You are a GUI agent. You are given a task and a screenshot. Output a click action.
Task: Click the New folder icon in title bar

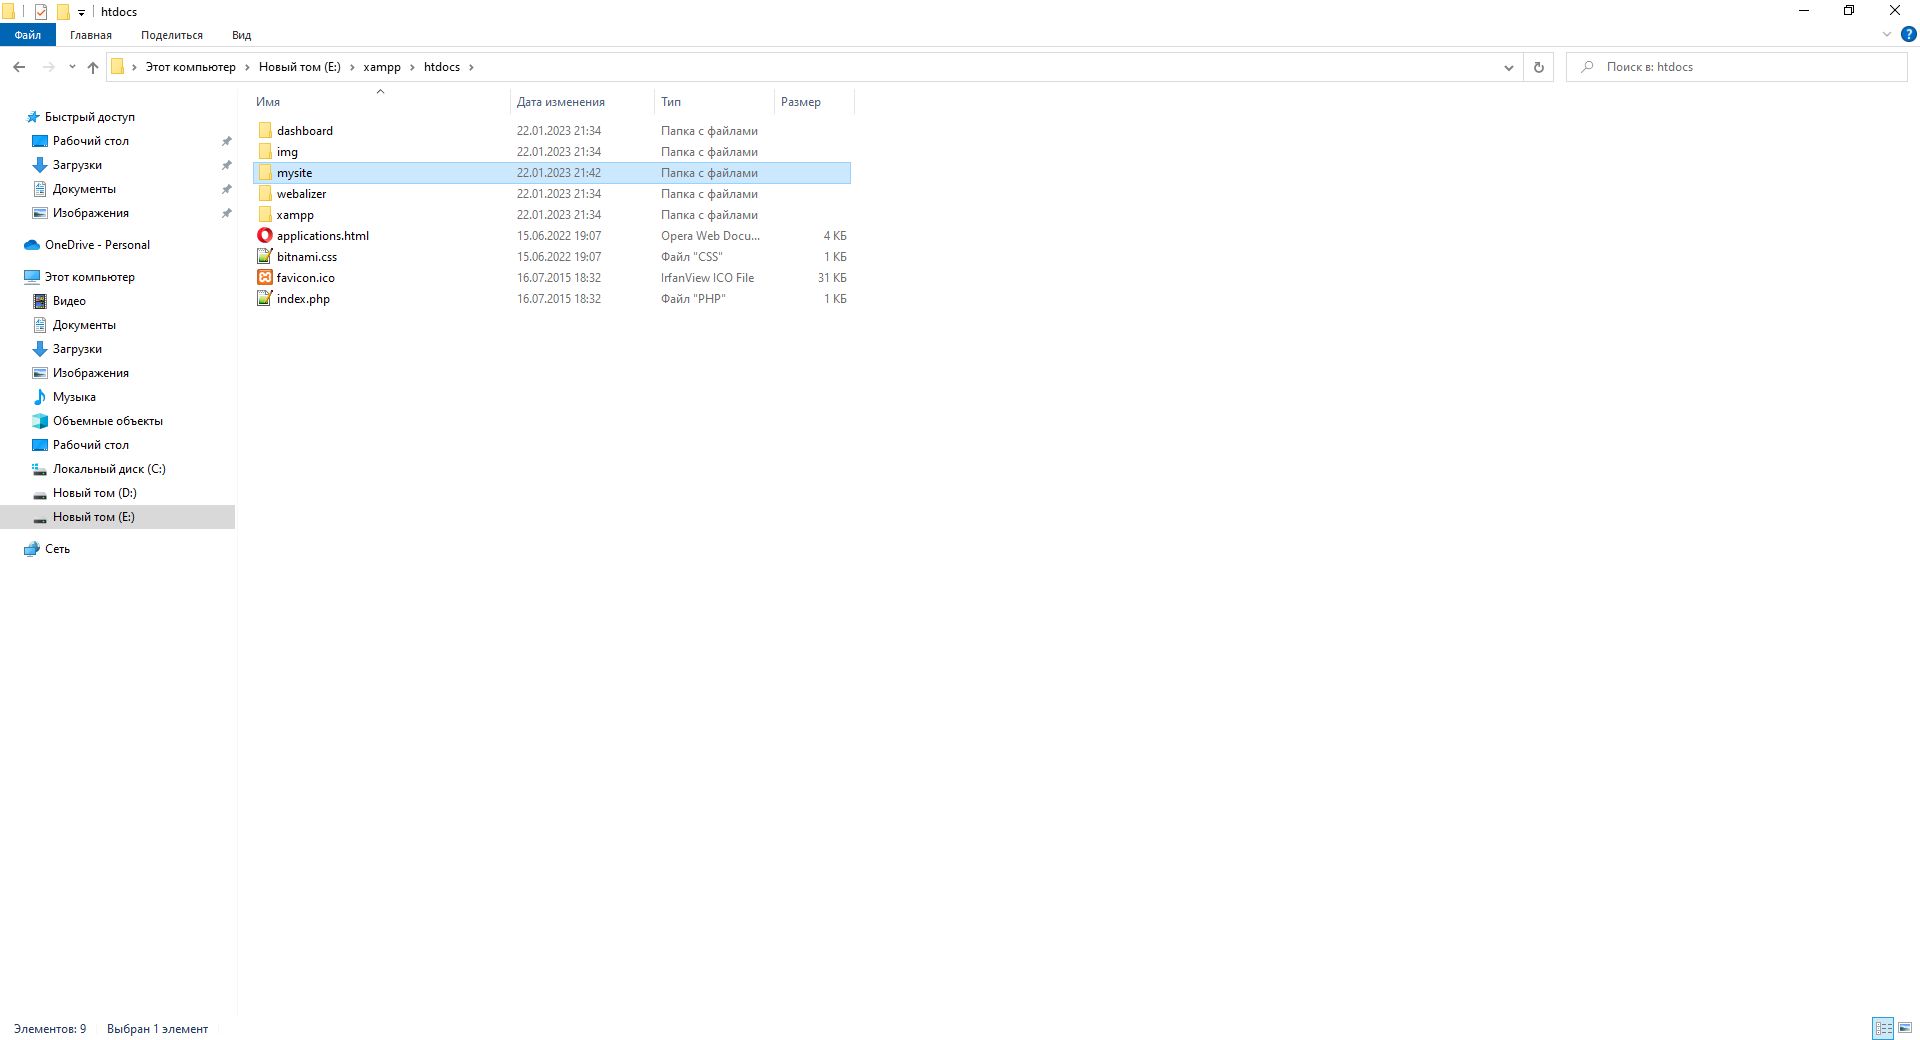tap(63, 12)
